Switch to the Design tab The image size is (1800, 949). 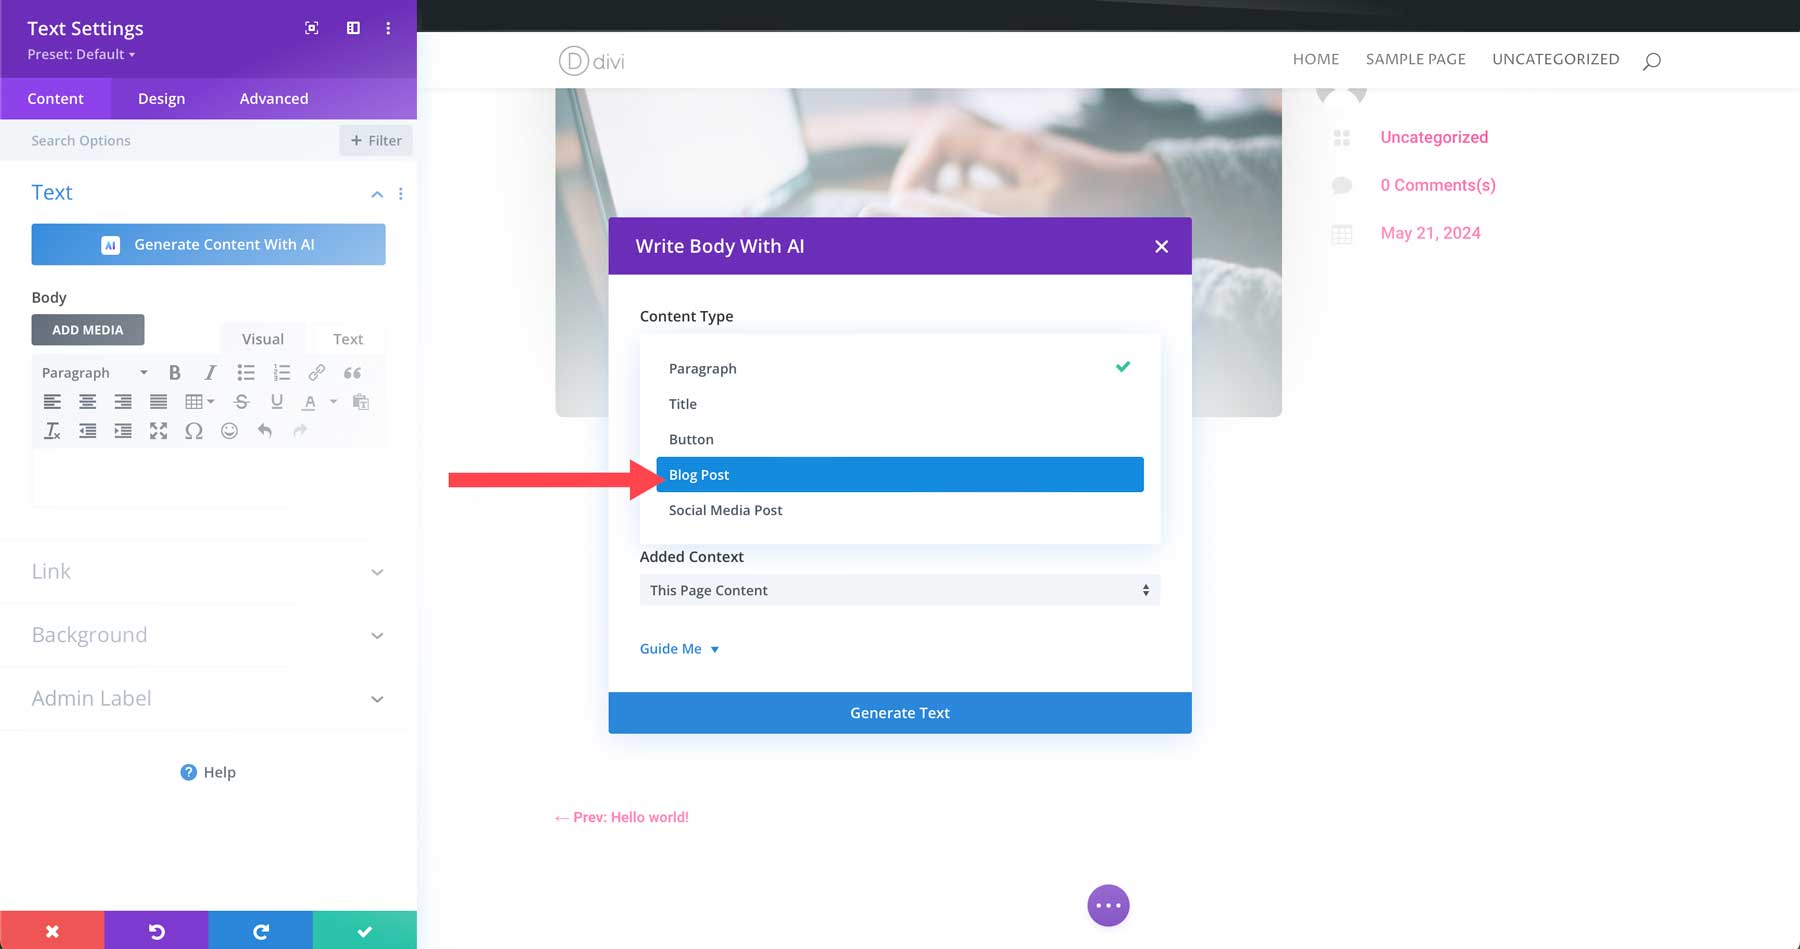coord(161,98)
